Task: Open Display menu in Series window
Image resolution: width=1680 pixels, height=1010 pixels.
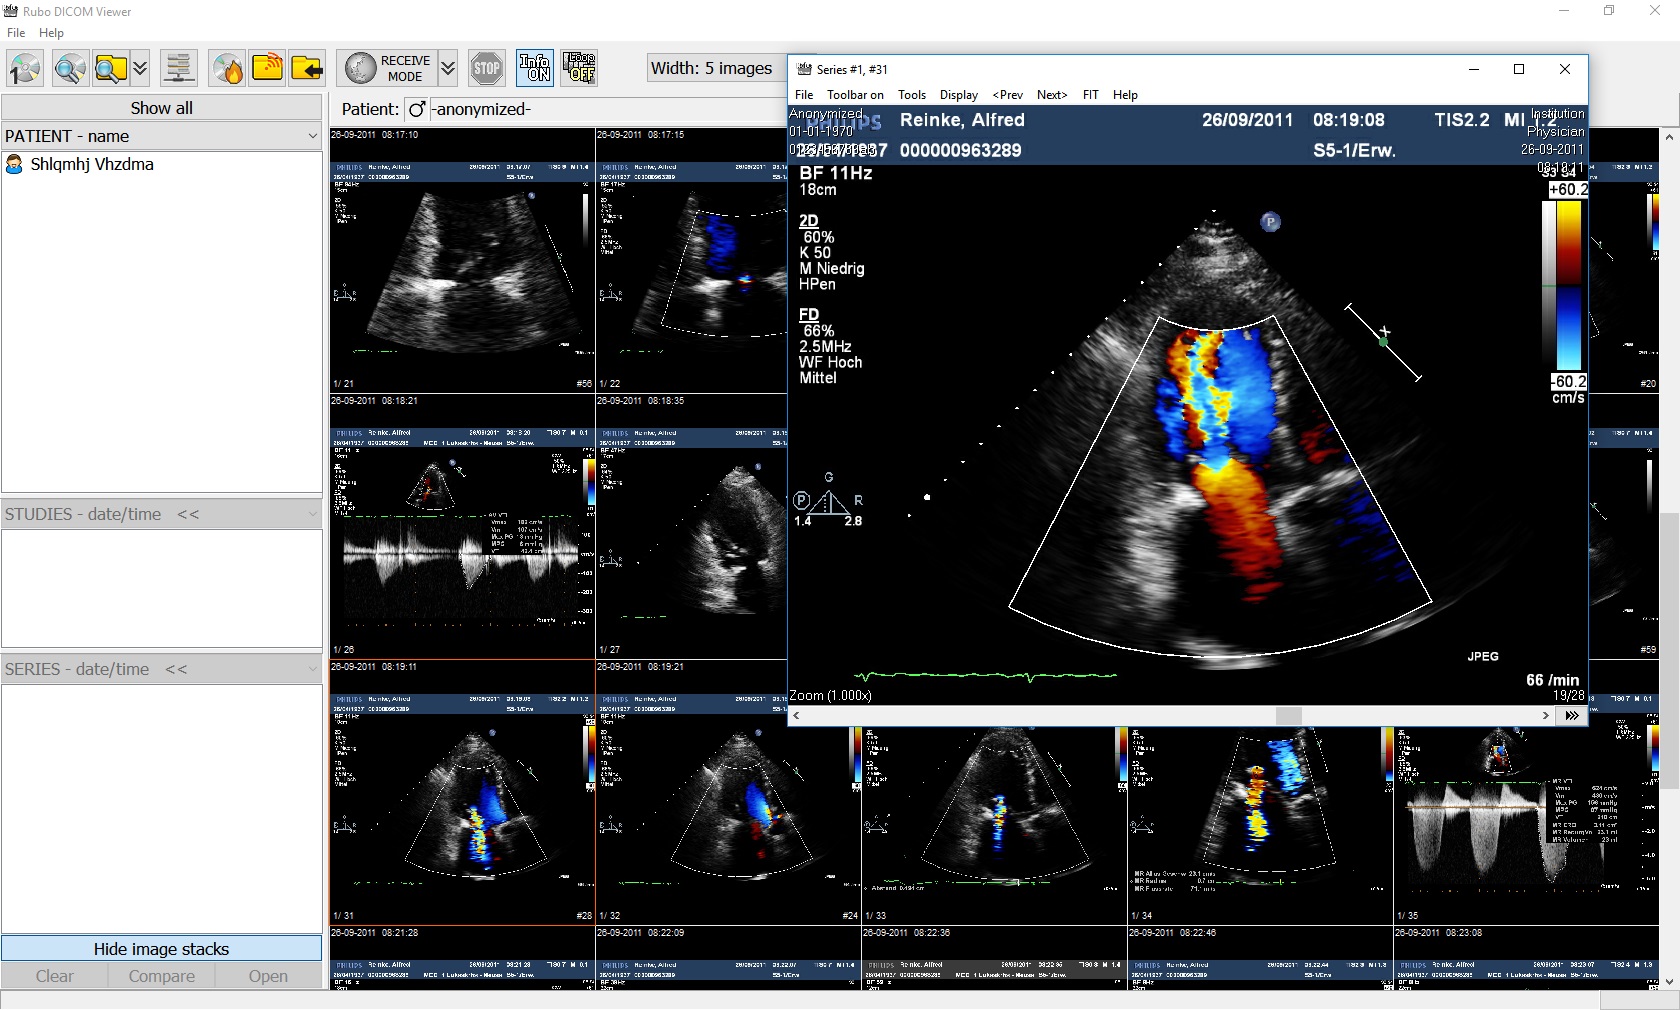Action: [x=959, y=95]
